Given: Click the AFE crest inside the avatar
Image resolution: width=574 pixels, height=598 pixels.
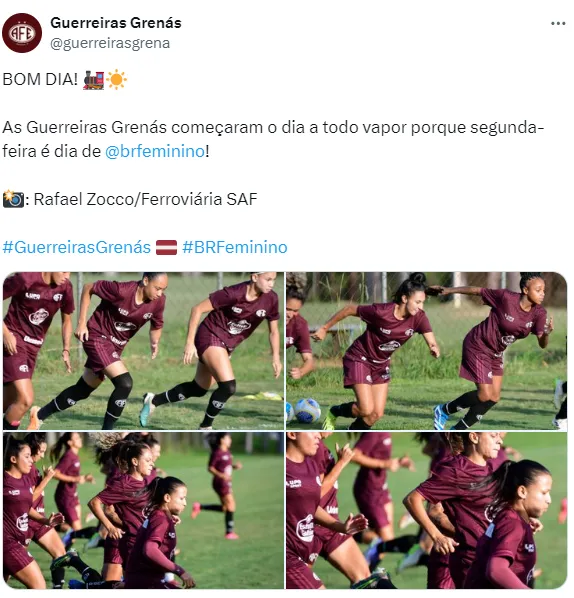Looking at the screenshot, I should (x=22, y=33).
